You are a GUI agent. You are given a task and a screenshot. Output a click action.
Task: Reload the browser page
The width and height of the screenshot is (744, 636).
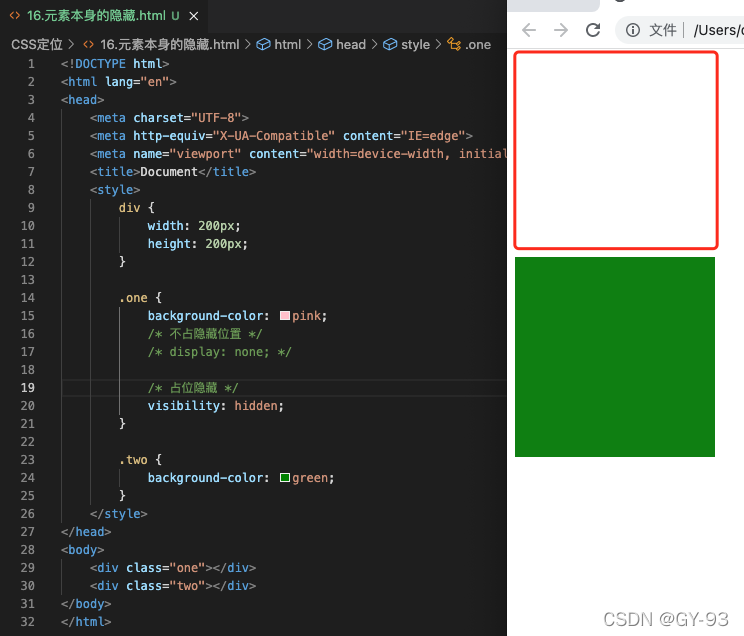pyautogui.click(x=593, y=30)
